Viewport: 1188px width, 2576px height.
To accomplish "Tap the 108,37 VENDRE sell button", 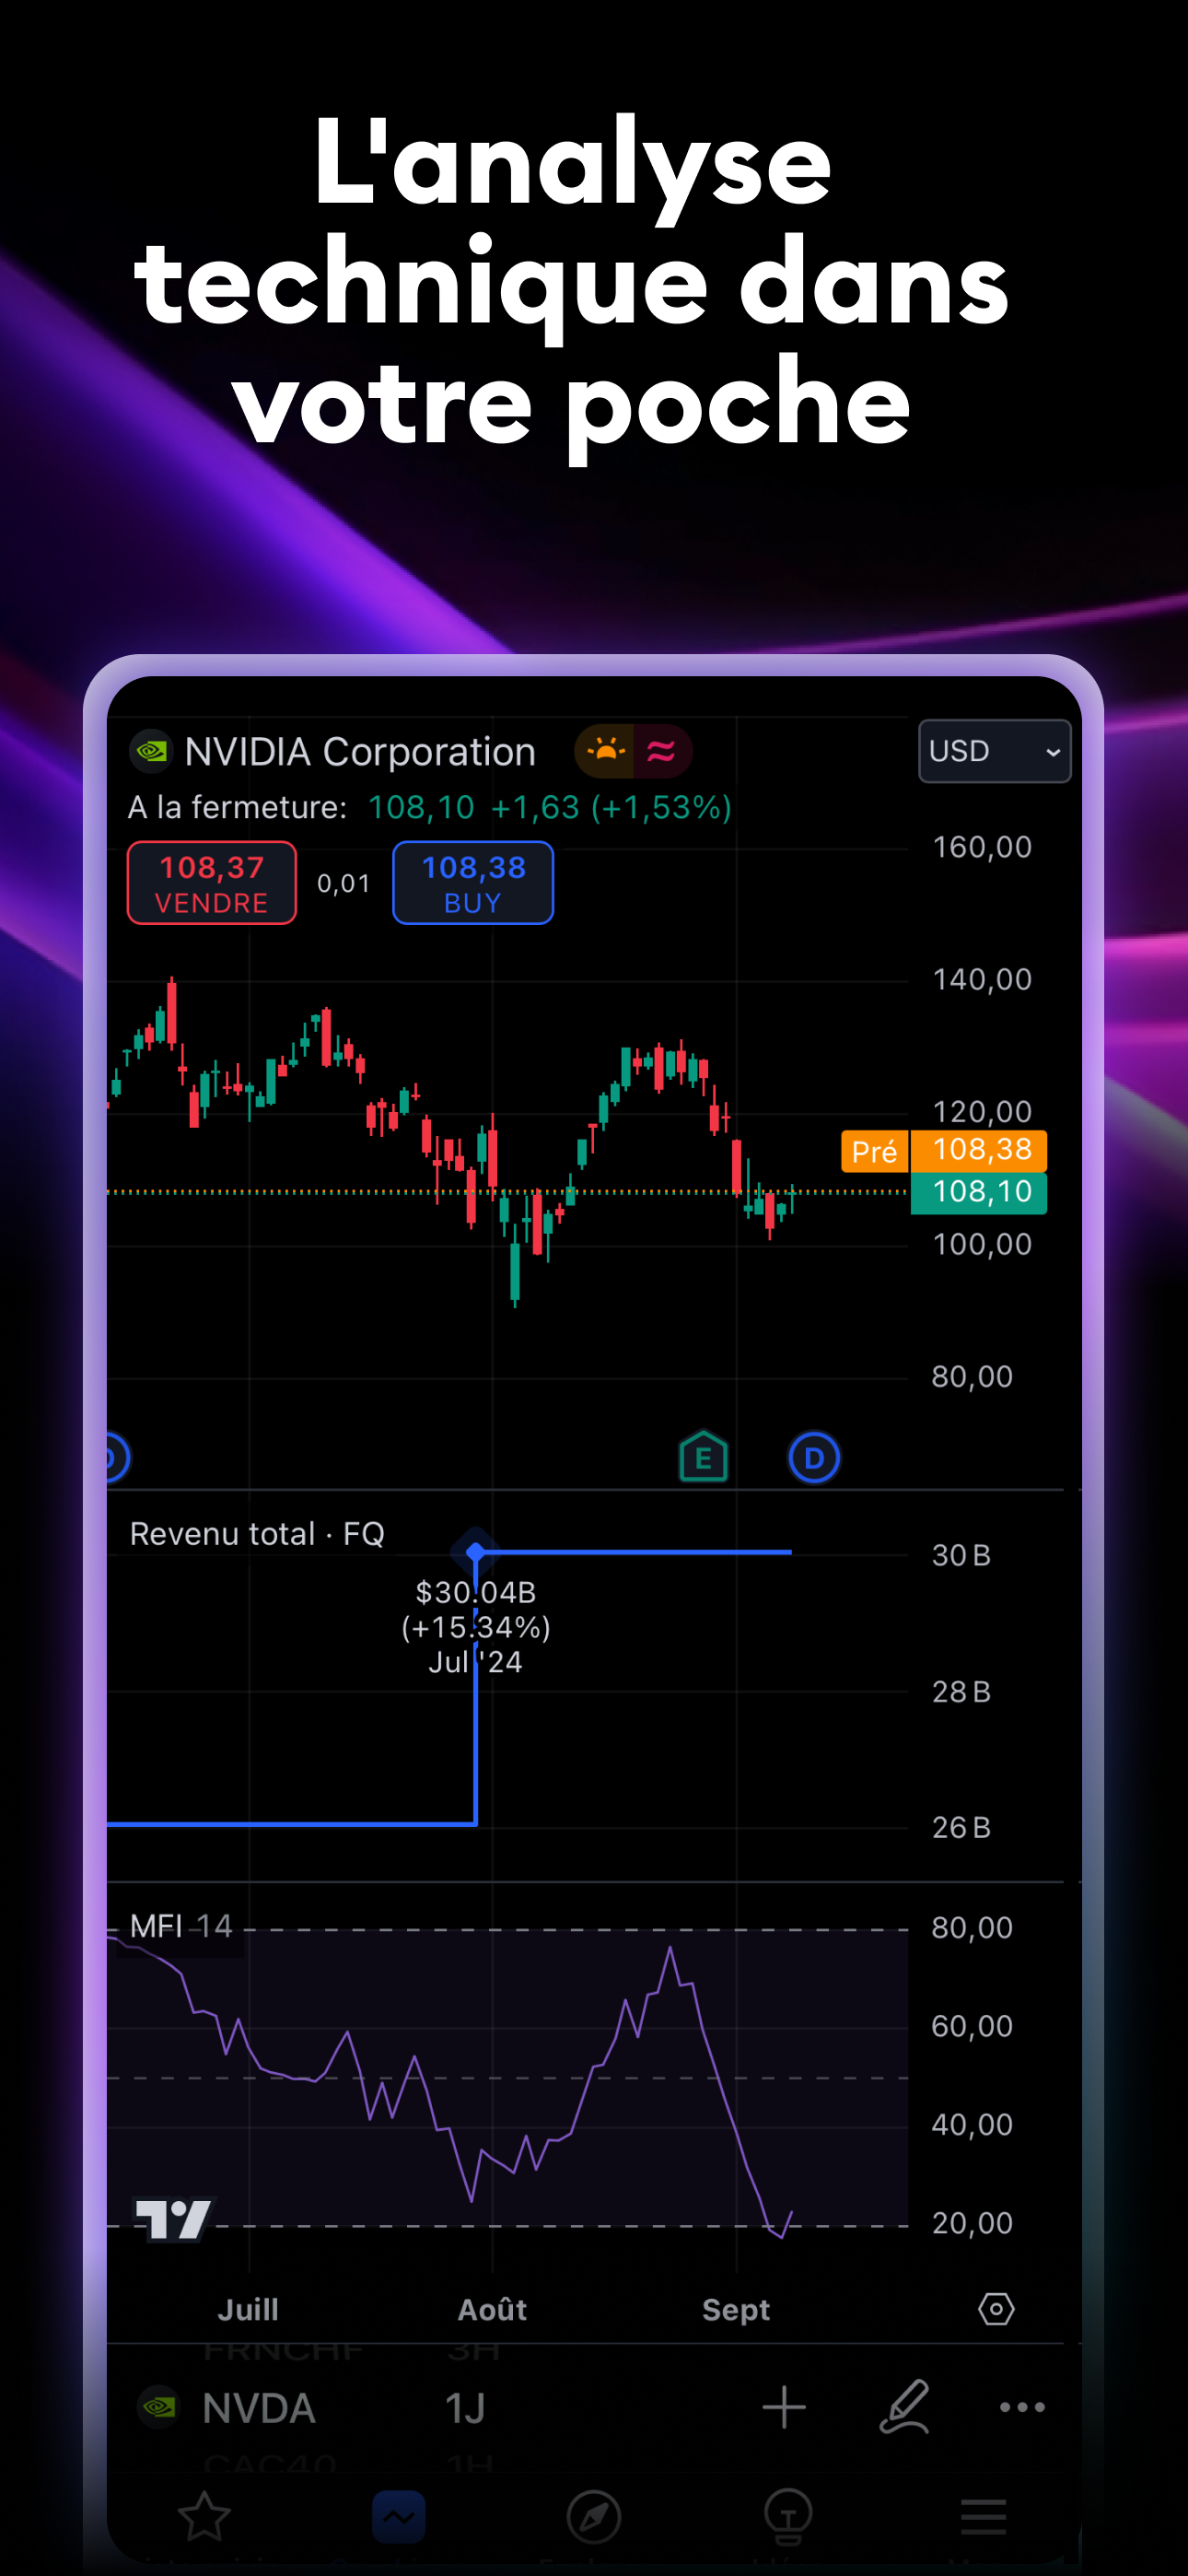I will click(x=212, y=883).
